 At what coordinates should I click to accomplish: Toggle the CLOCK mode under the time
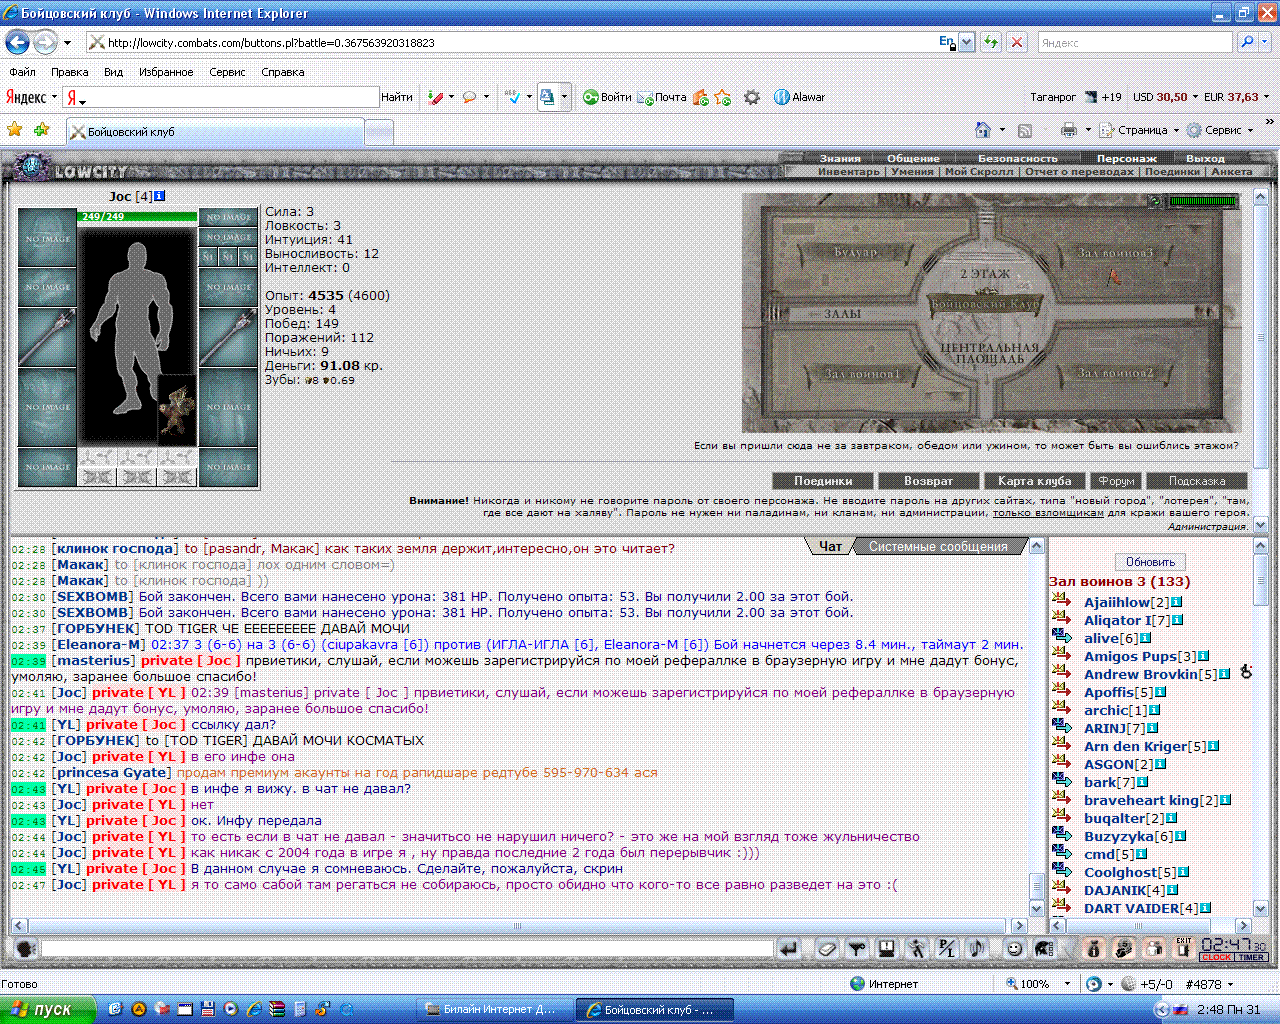(x=1216, y=957)
